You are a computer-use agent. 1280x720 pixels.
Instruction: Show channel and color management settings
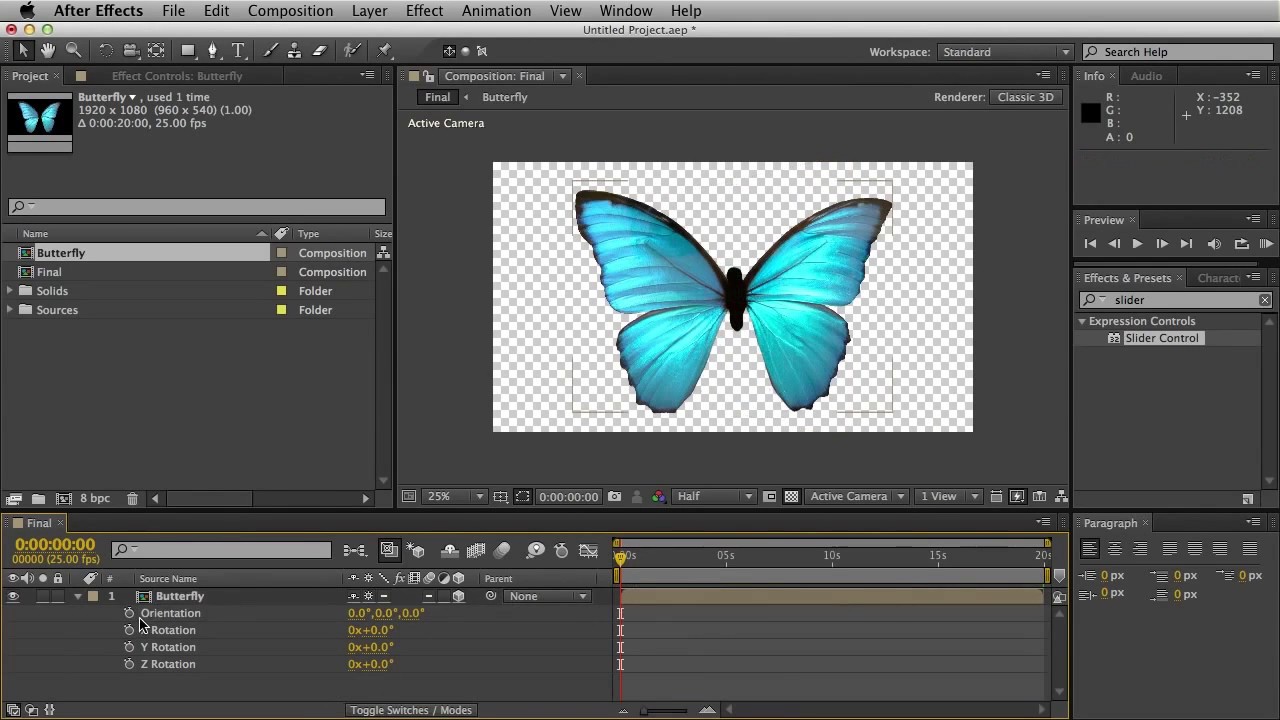[658, 496]
